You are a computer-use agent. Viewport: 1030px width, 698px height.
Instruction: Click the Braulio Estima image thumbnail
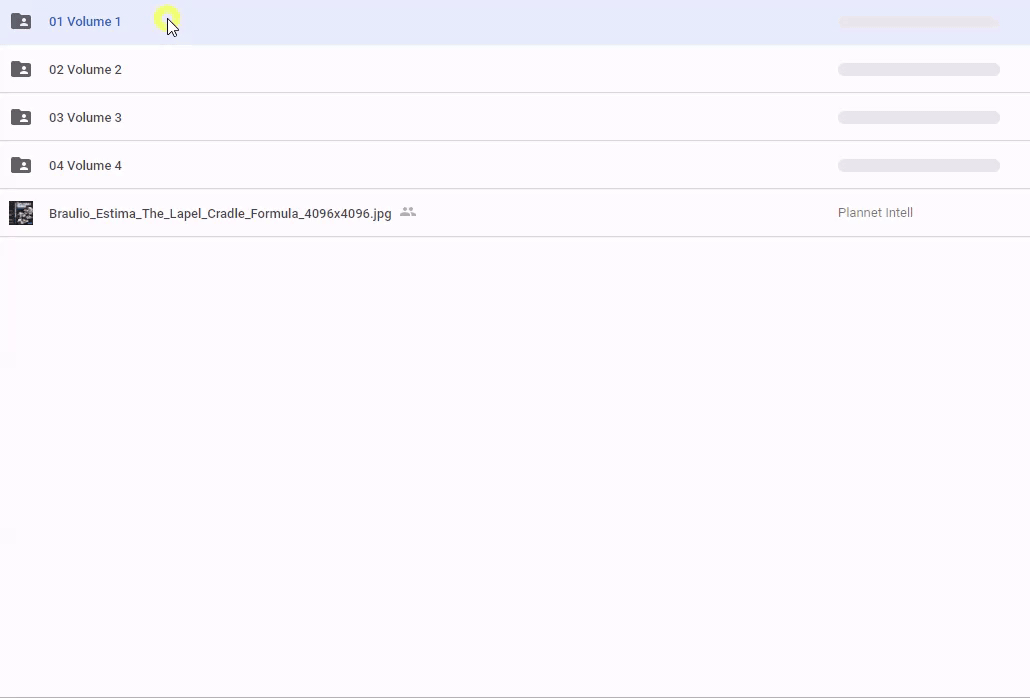click(21, 213)
